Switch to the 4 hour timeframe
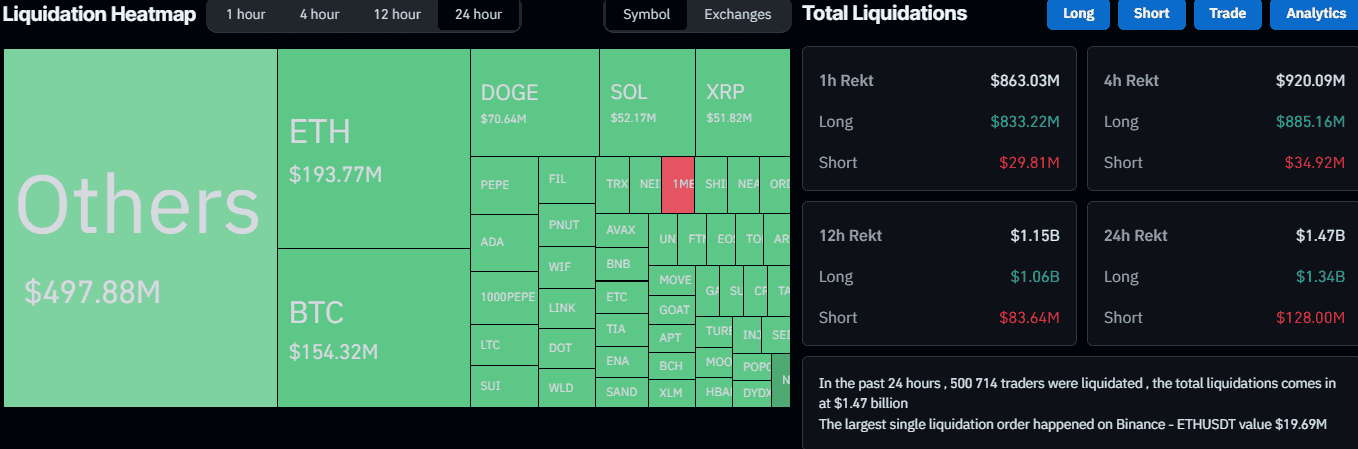 [319, 14]
